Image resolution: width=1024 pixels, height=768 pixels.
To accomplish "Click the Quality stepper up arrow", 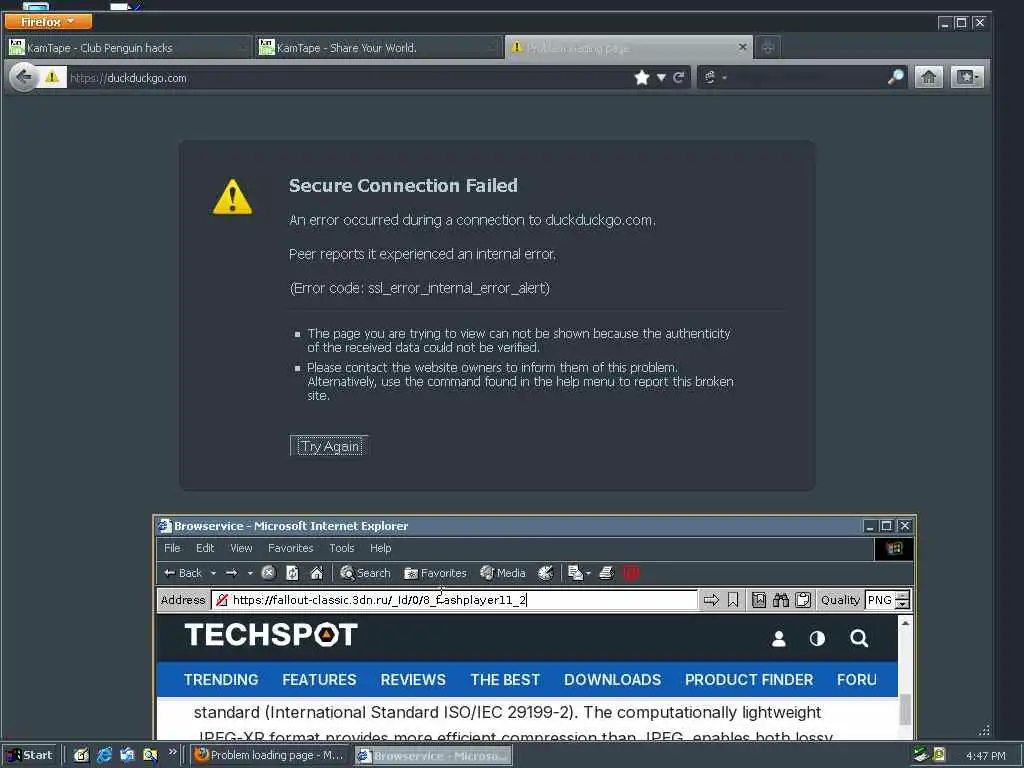I will point(903,595).
